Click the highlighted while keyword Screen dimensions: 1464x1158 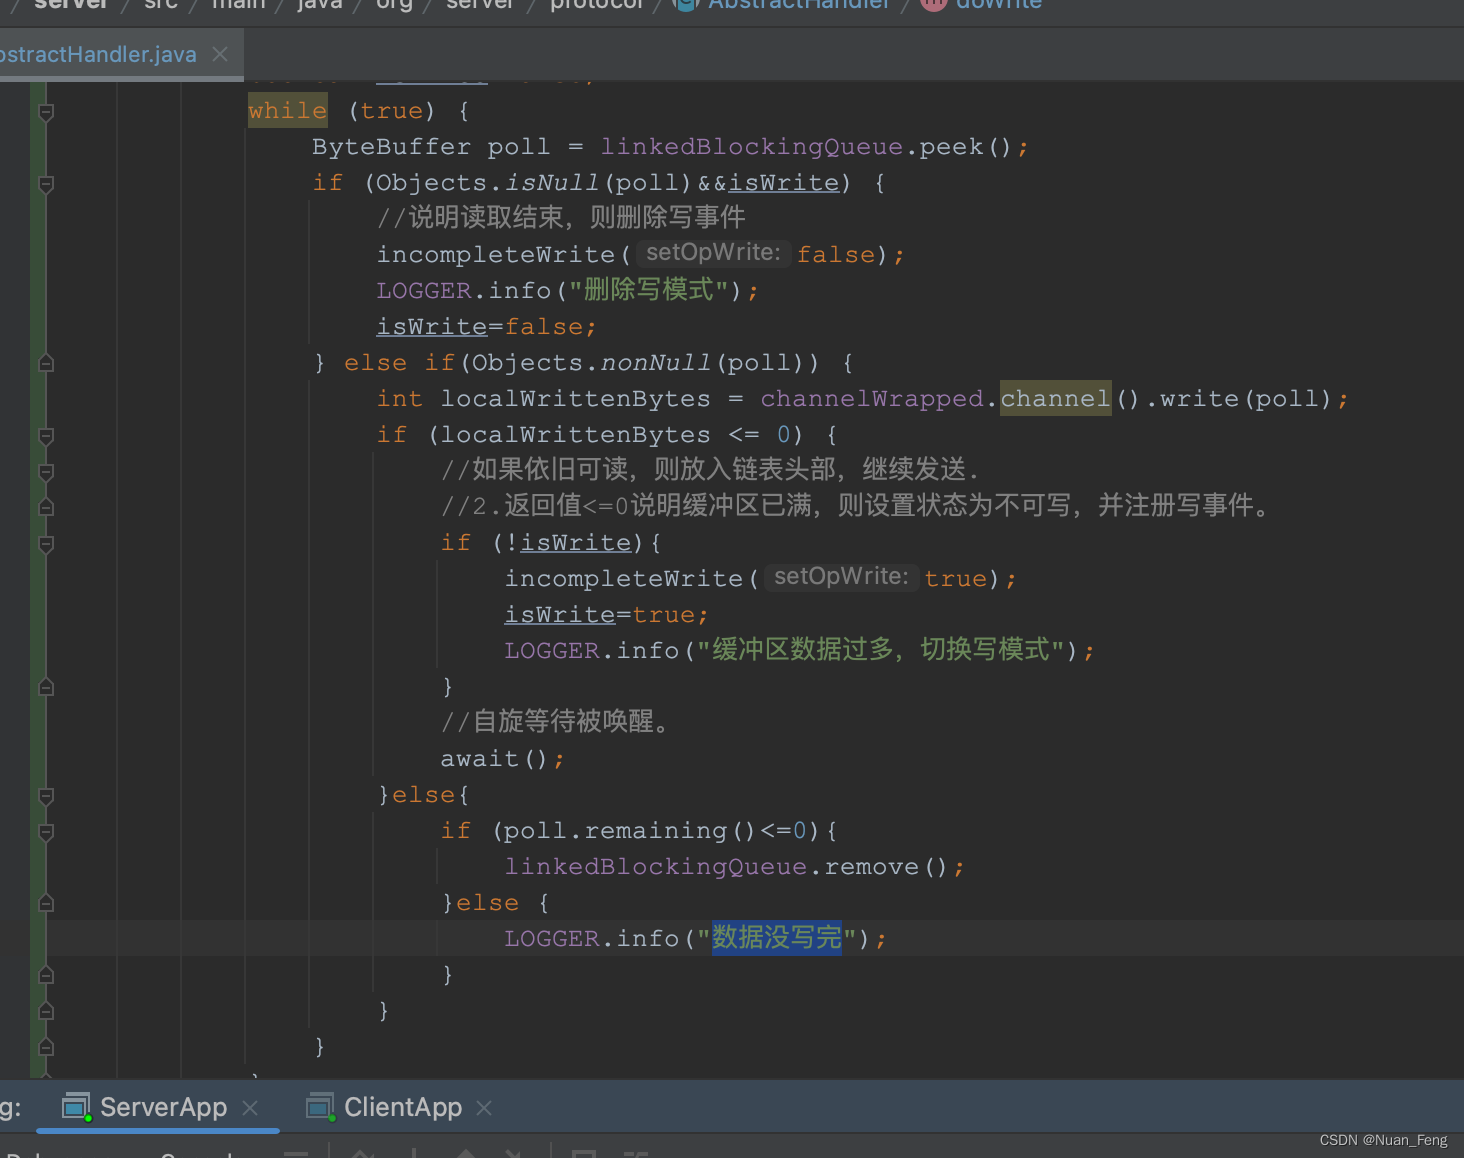pyautogui.click(x=288, y=111)
